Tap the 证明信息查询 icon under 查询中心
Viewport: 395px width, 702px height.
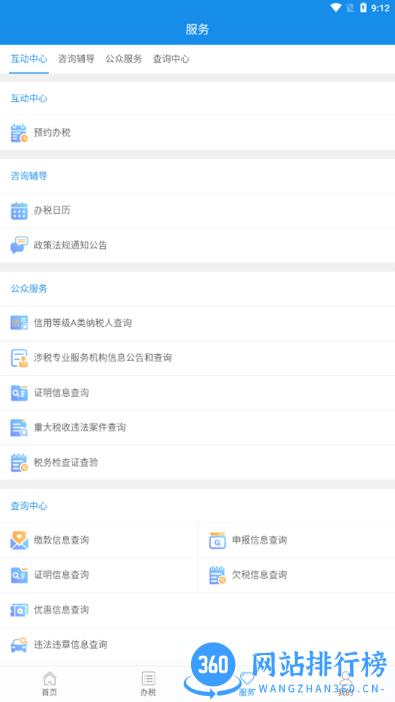coord(19,575)
